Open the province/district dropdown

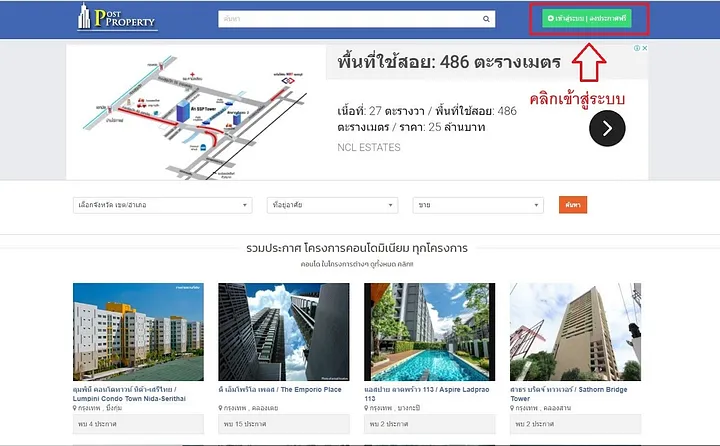point(163,205)
